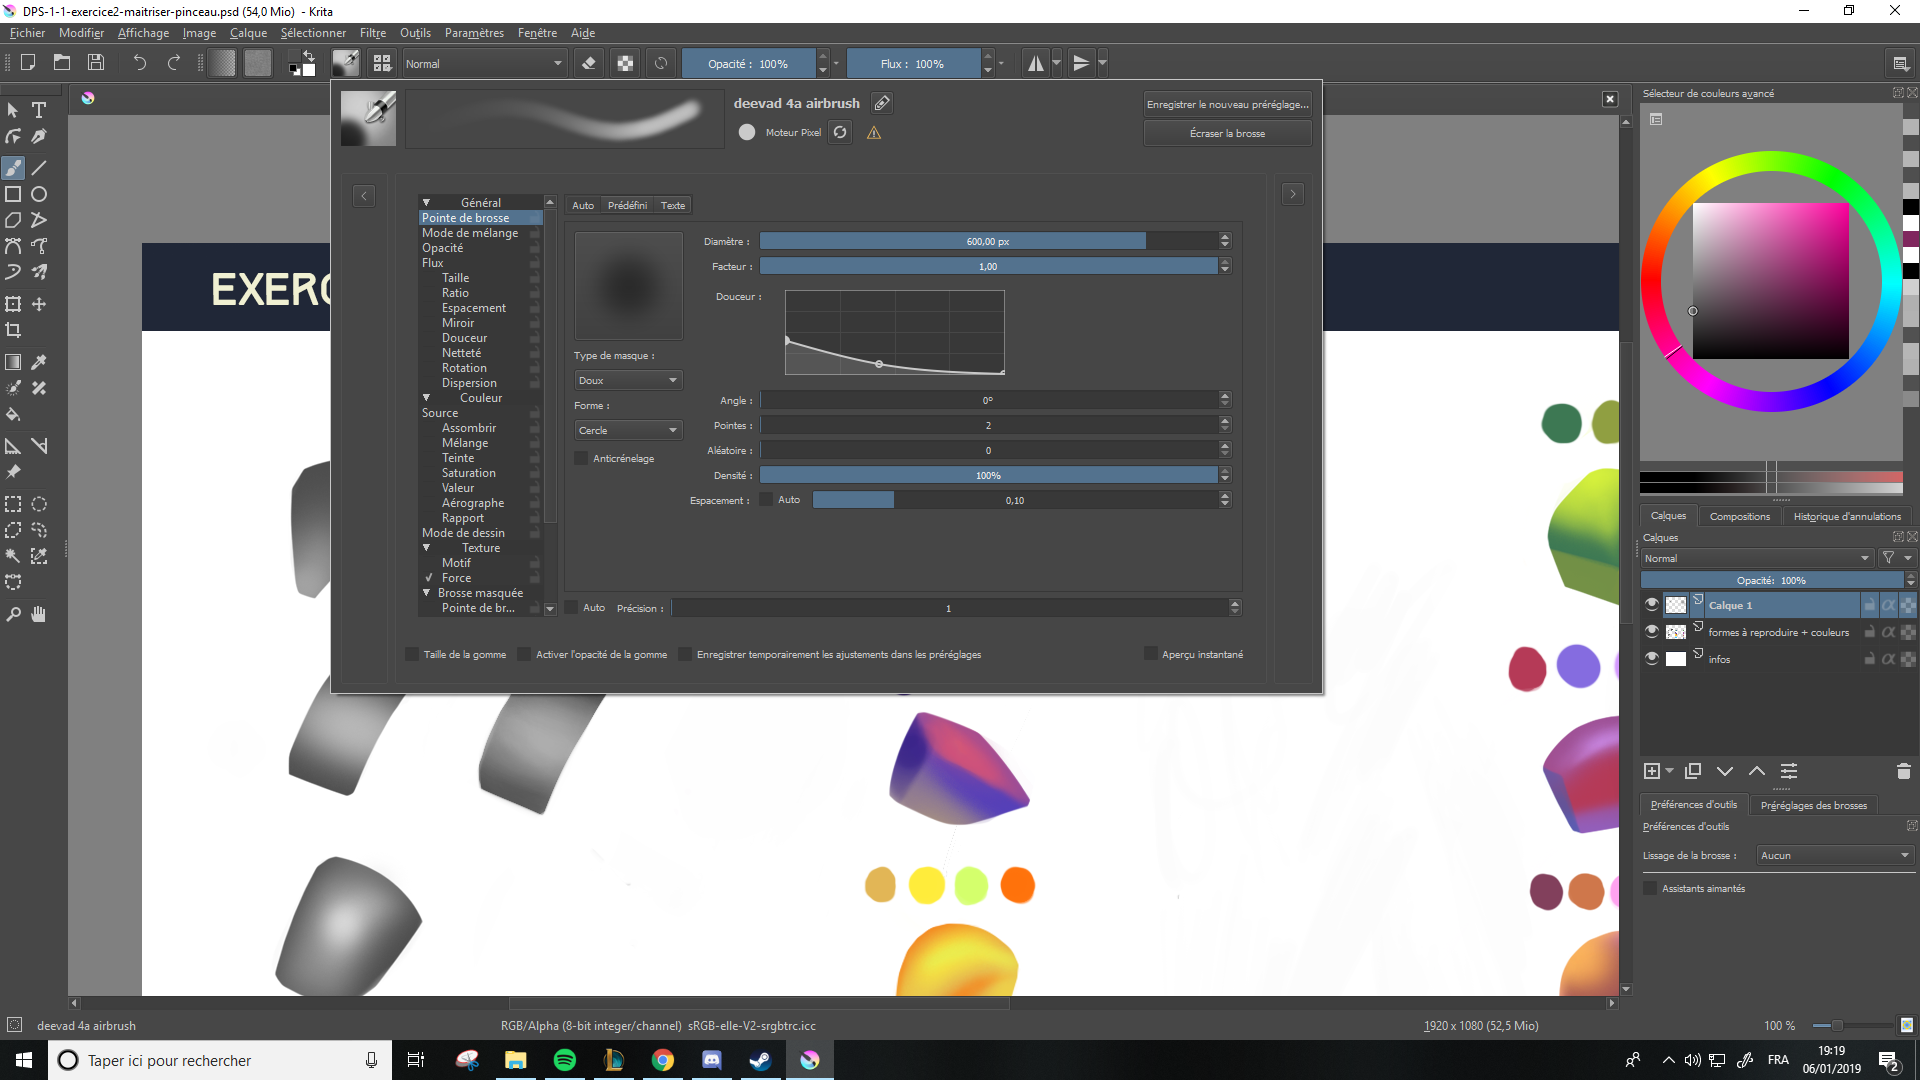This screenshot has height=1080, width=1920.
Task: Enable the Anticrénelage checkbox
Action: click(x=581, y=458)
